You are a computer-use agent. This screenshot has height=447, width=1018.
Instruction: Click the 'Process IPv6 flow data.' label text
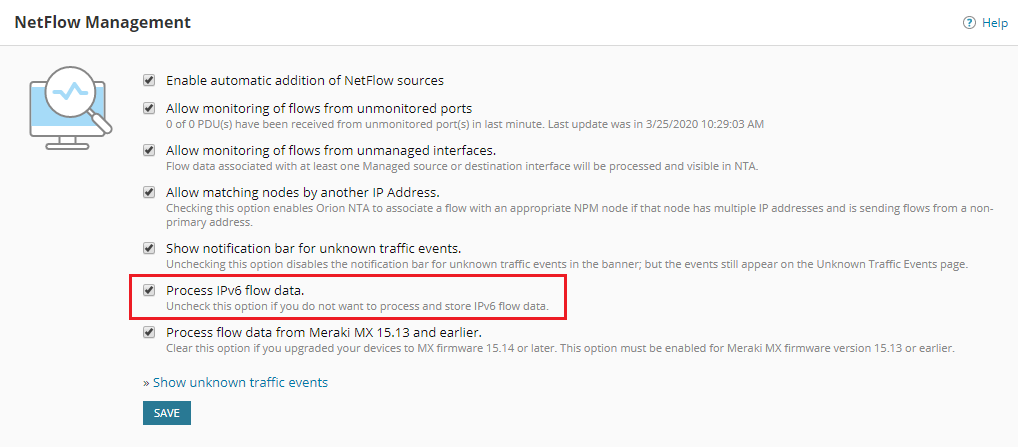click(x=235, y=290)
